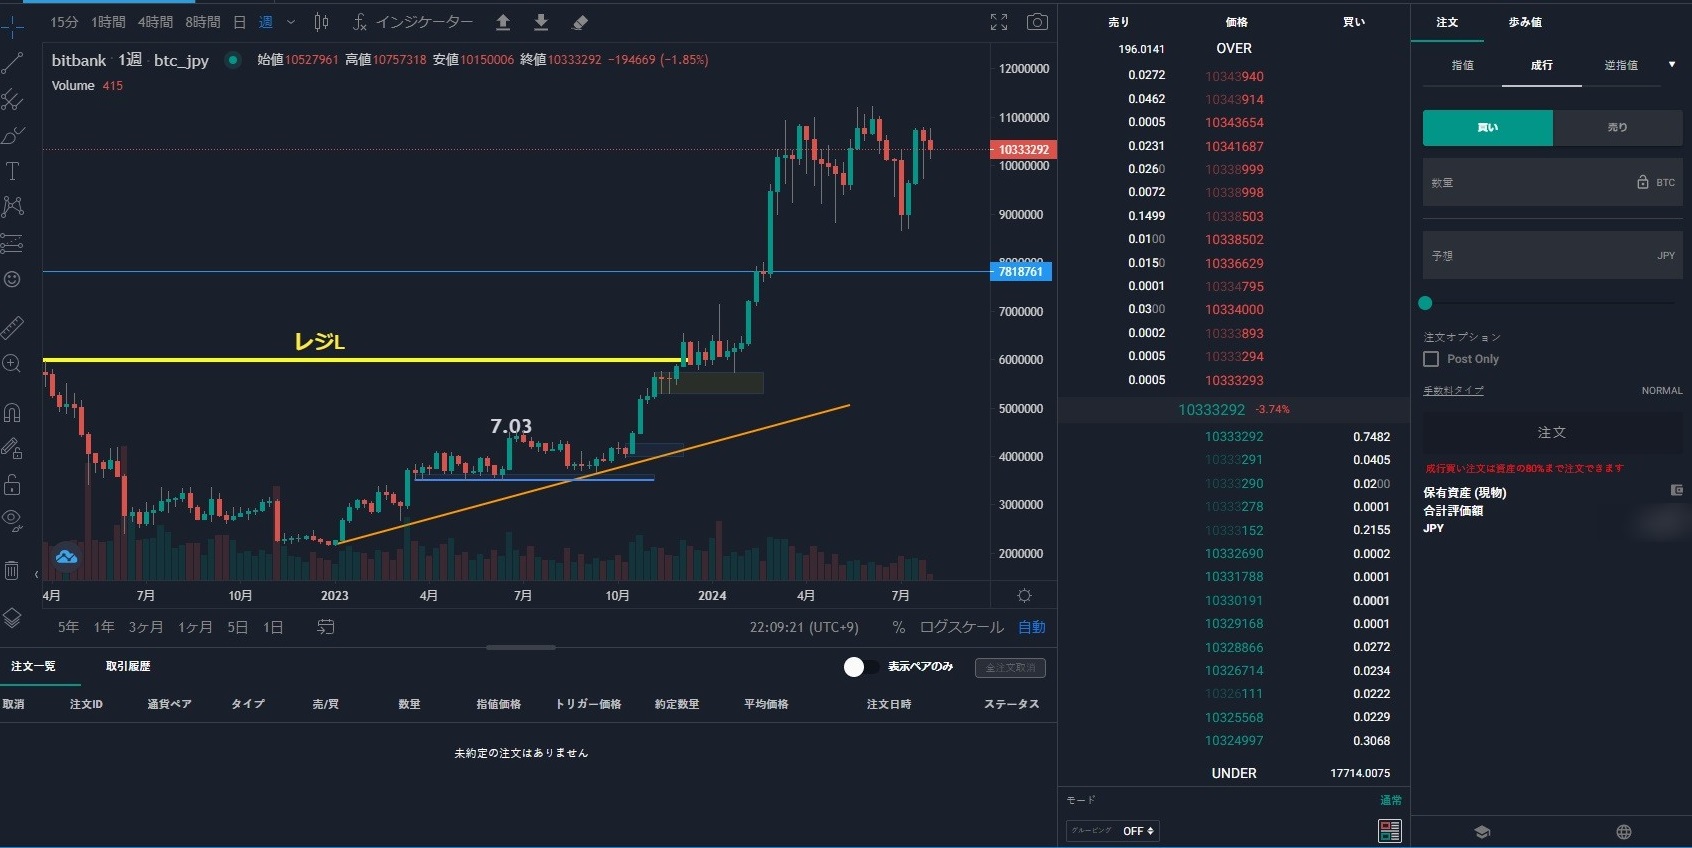Open the order type dropdown arrow beside 逆指値

(1672, 65)
